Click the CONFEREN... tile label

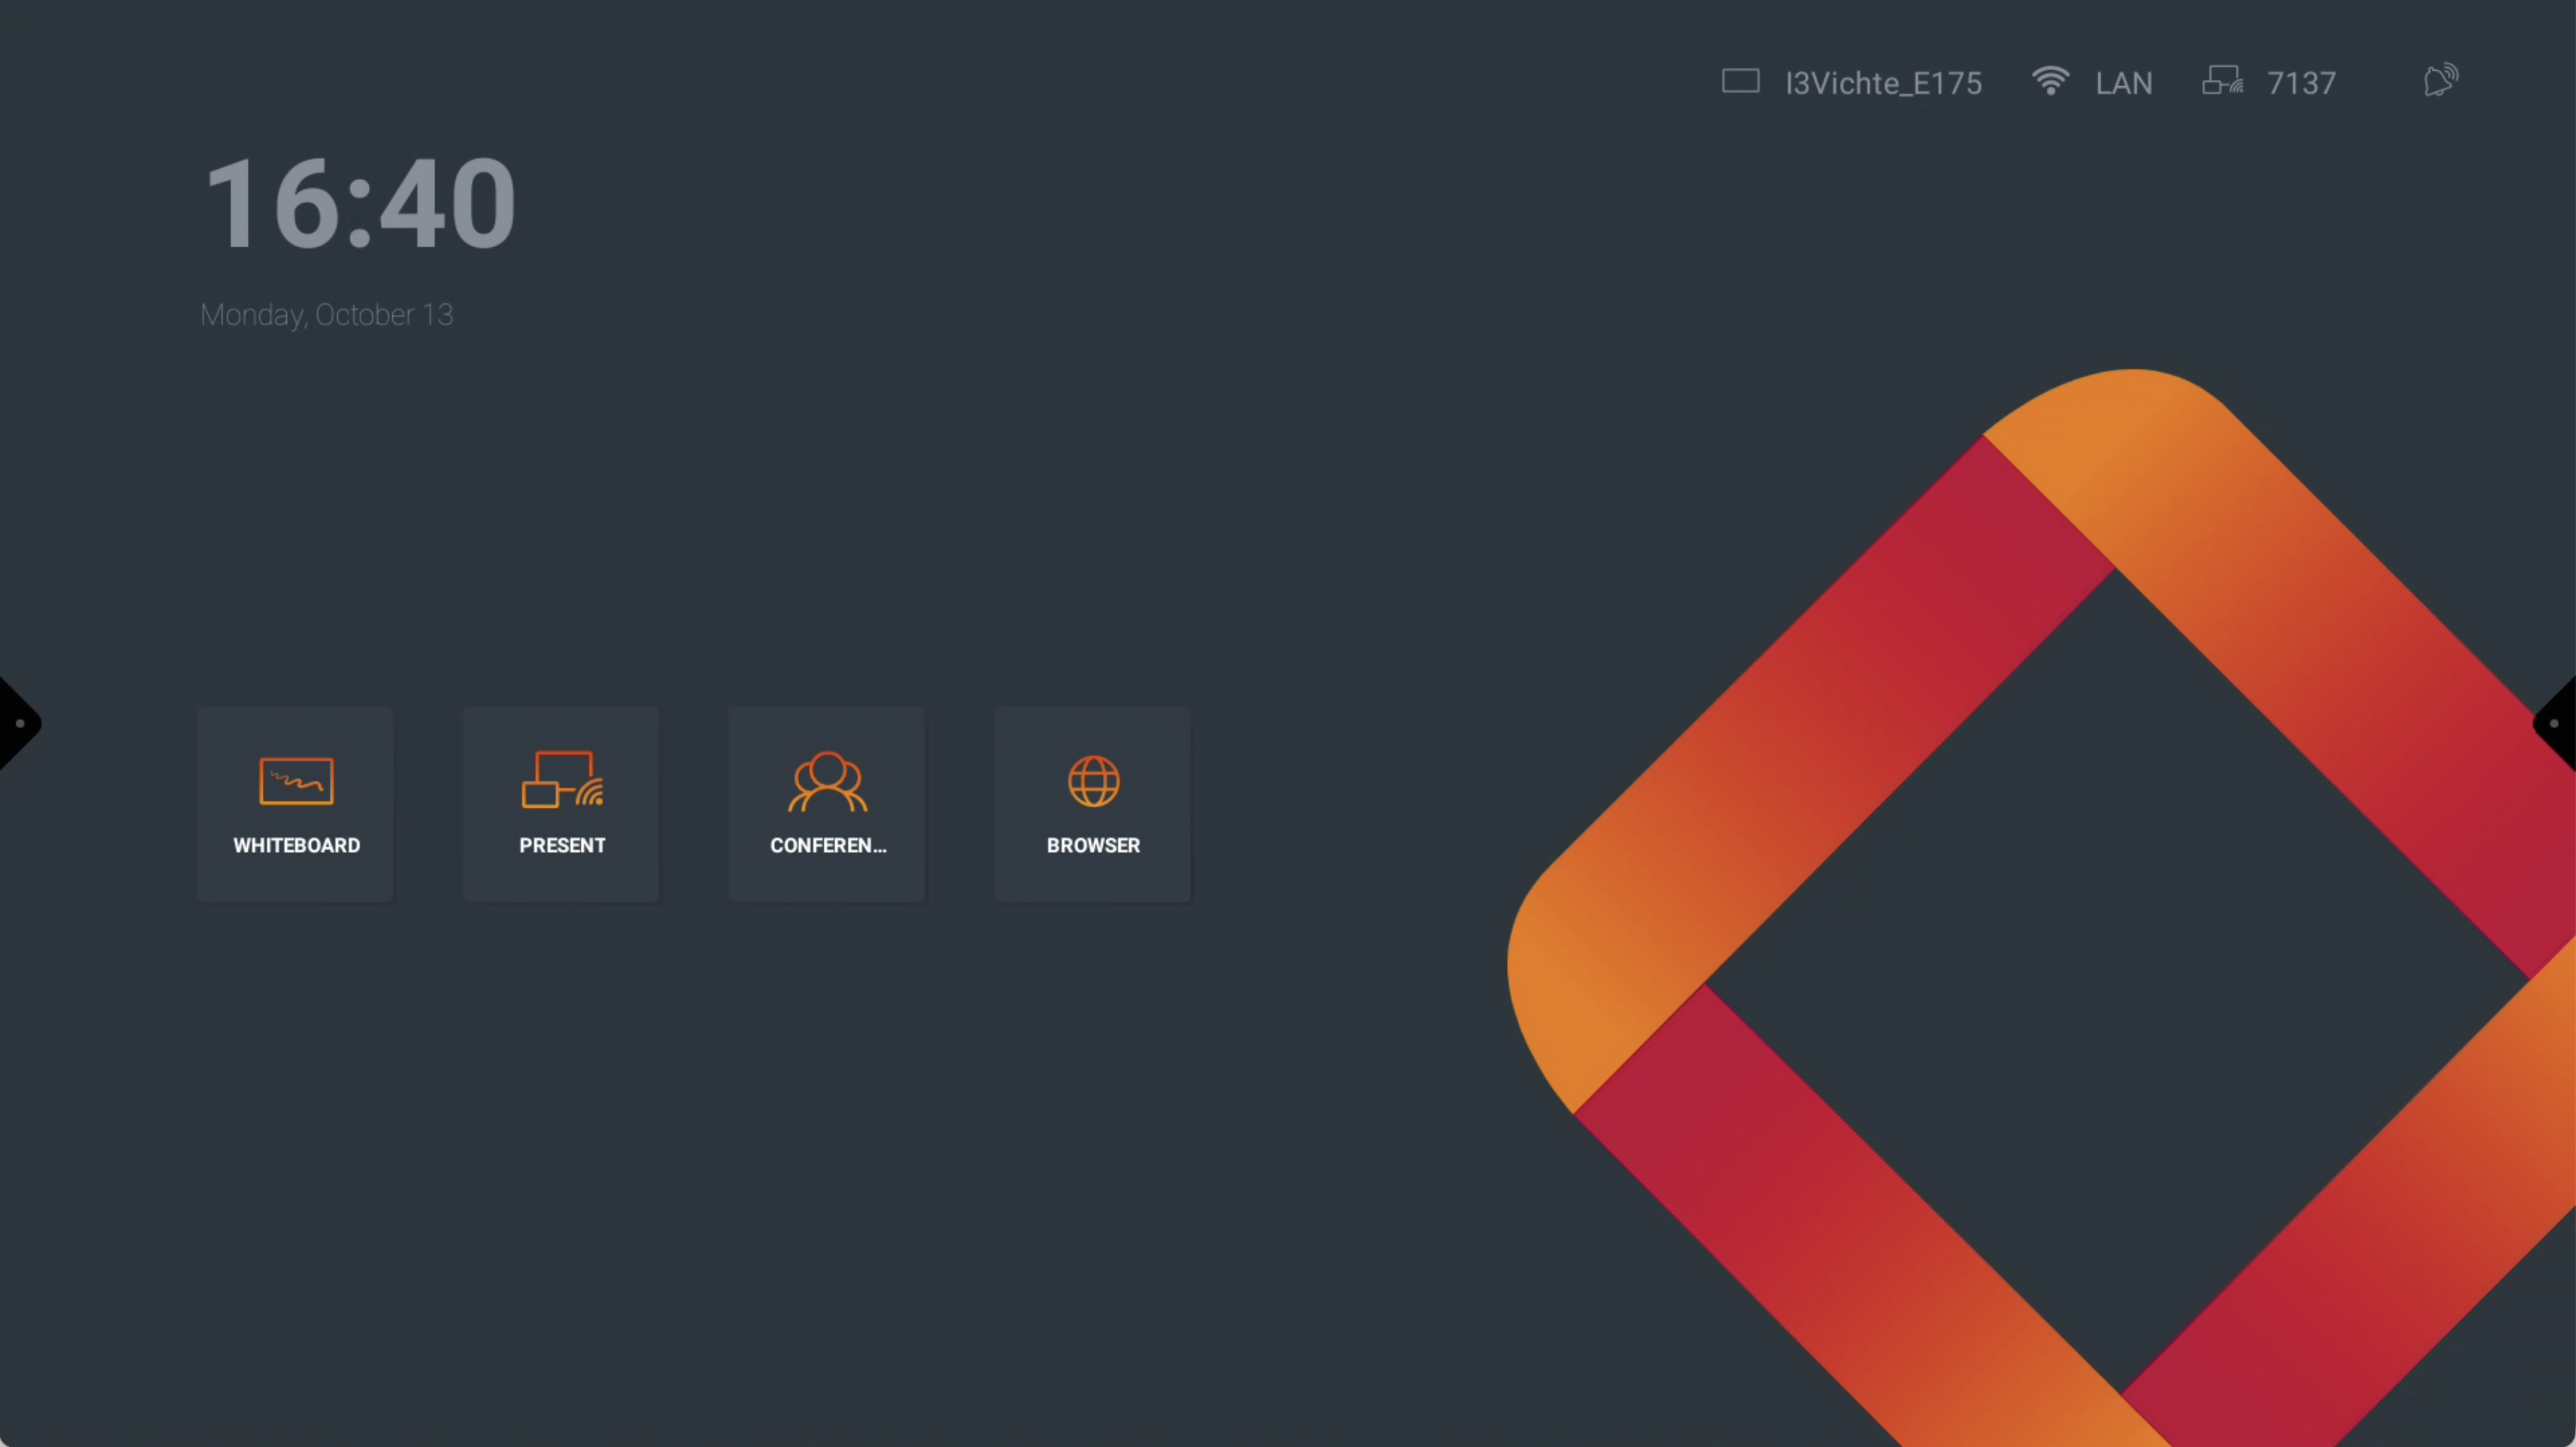(x=827, y=845)
